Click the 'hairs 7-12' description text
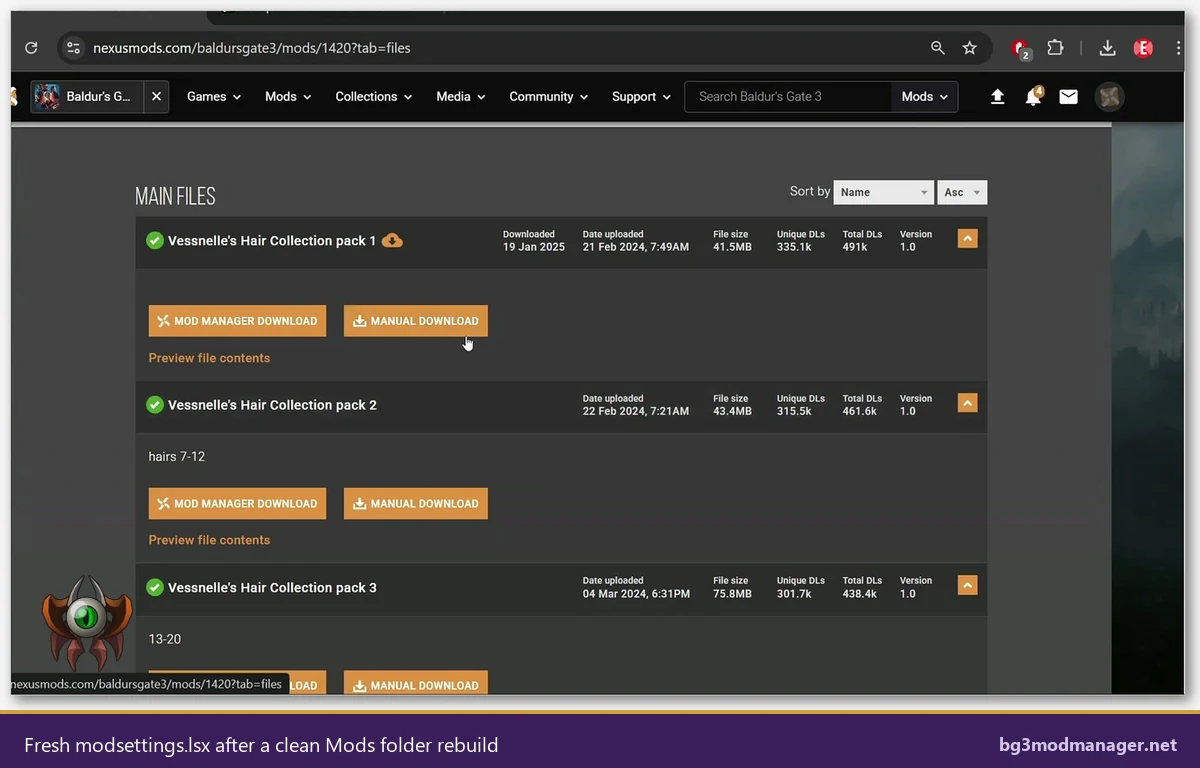 [x=176, y=457]
